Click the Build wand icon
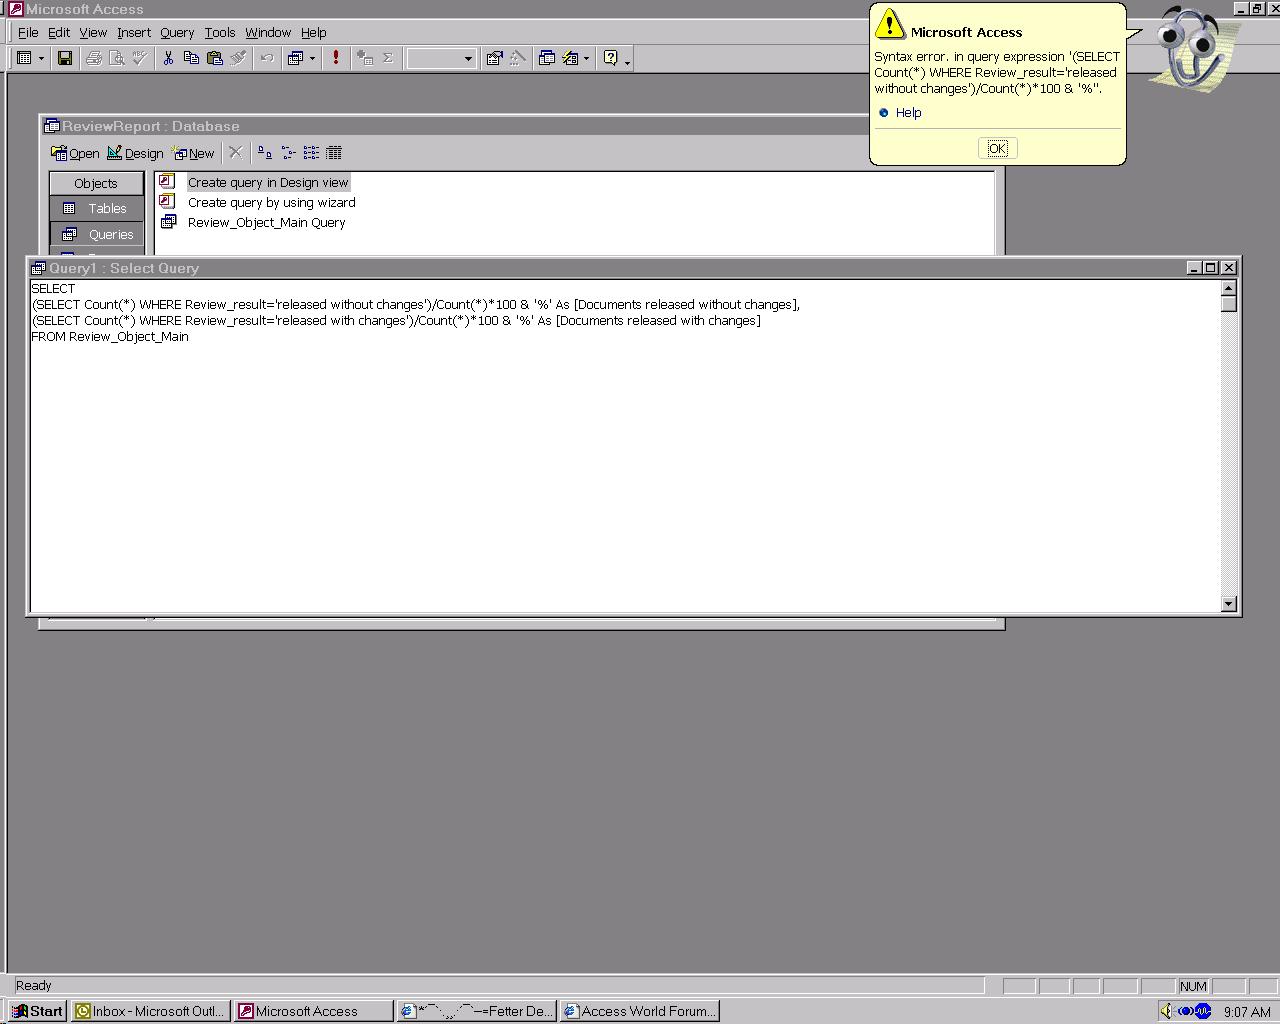This screenshot has height=1024, width=1280. pyautogui.click(x=517, y=58)
